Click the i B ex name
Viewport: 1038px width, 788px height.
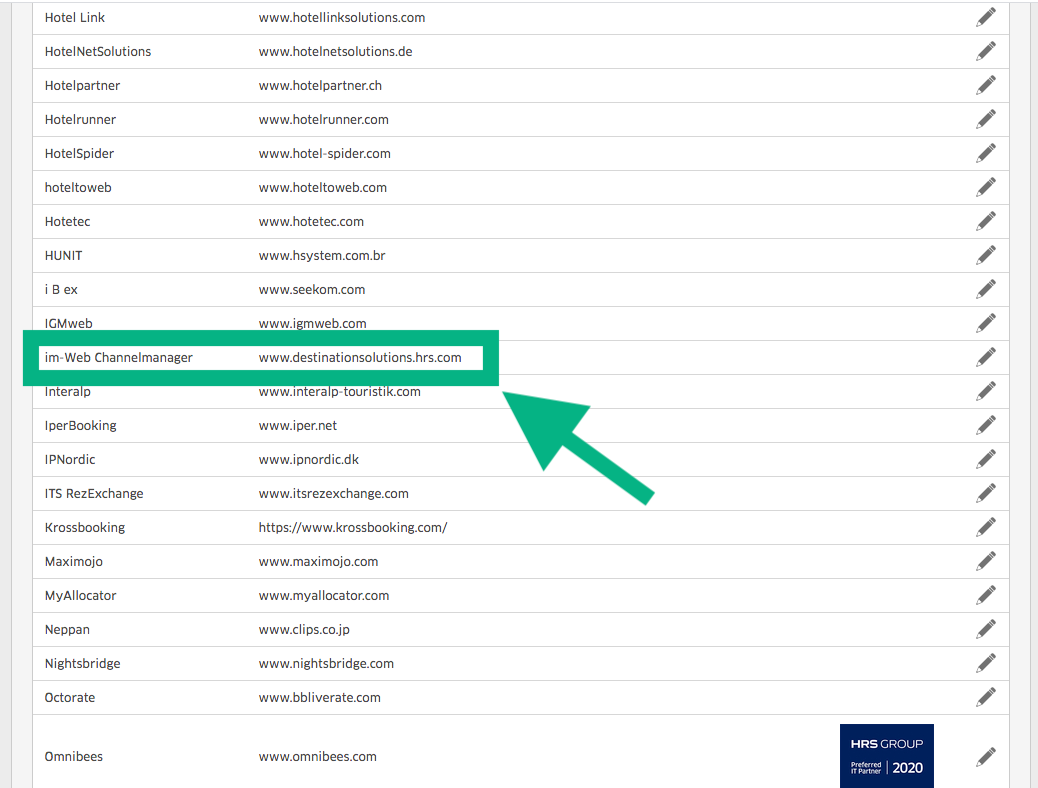61,289
